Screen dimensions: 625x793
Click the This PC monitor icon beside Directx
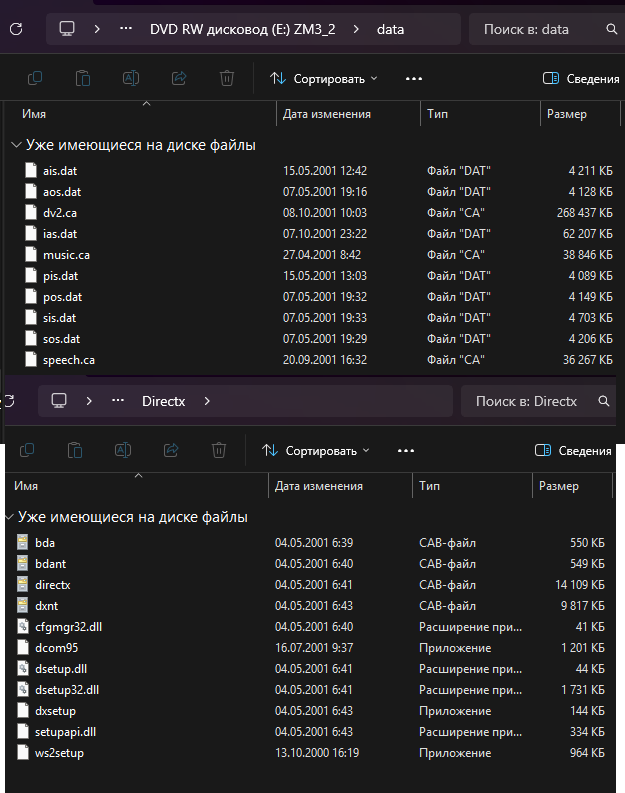[59, 401]
